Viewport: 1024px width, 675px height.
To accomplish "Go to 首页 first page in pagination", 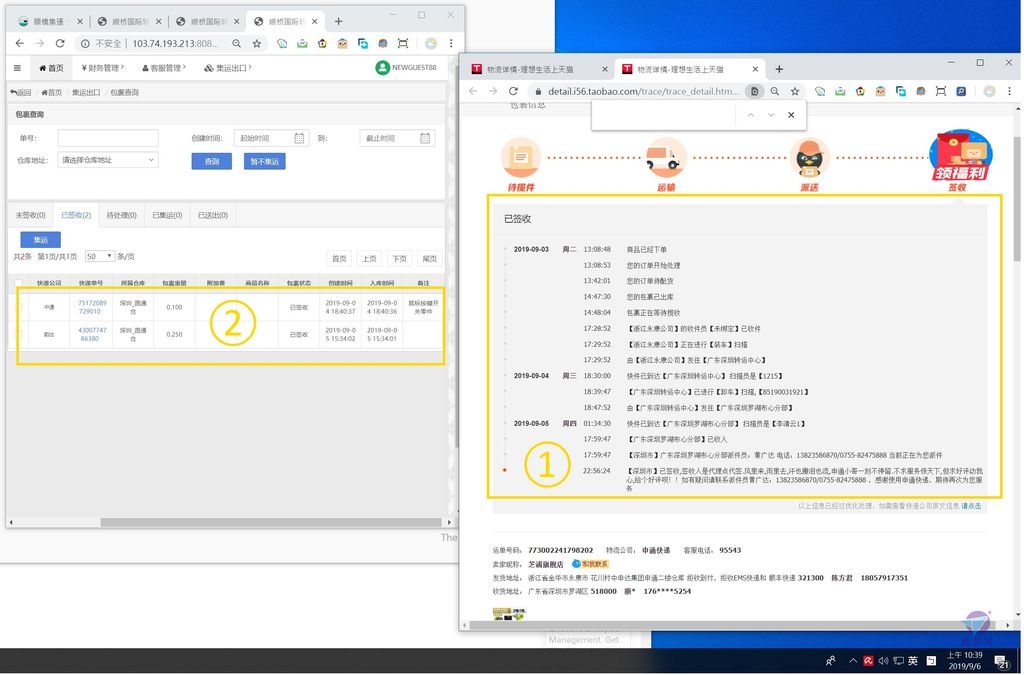I will (339, 259).
